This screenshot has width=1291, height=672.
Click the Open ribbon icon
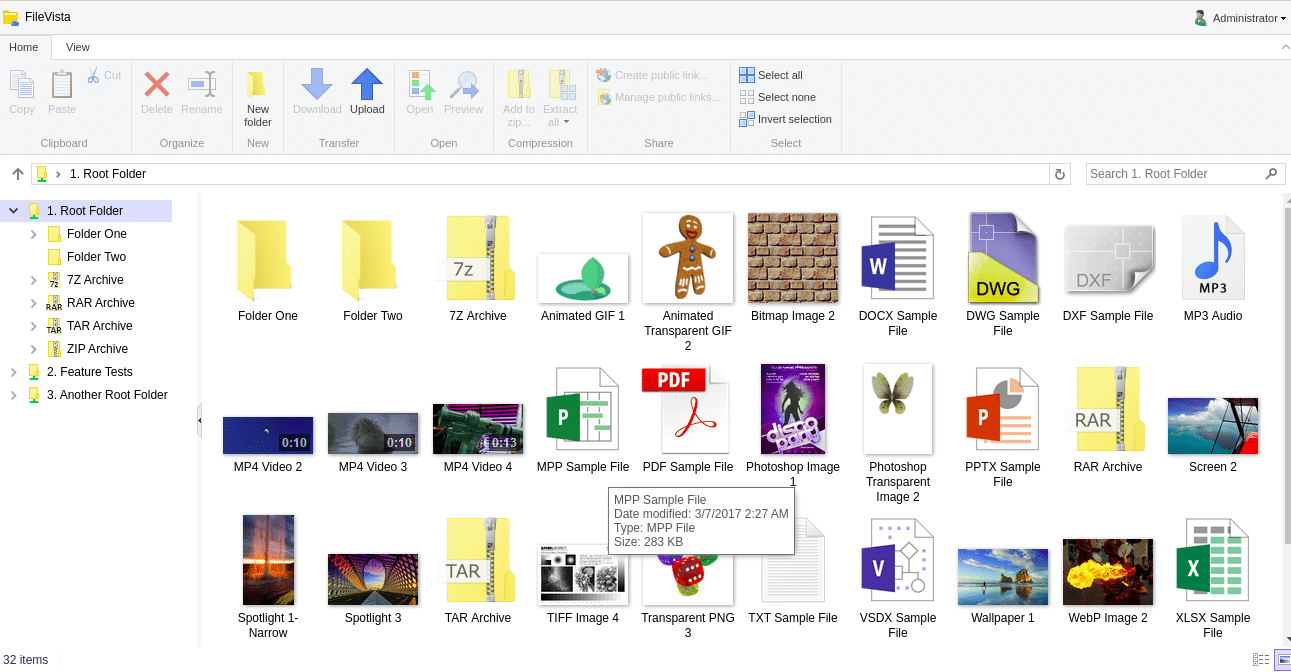420,84
